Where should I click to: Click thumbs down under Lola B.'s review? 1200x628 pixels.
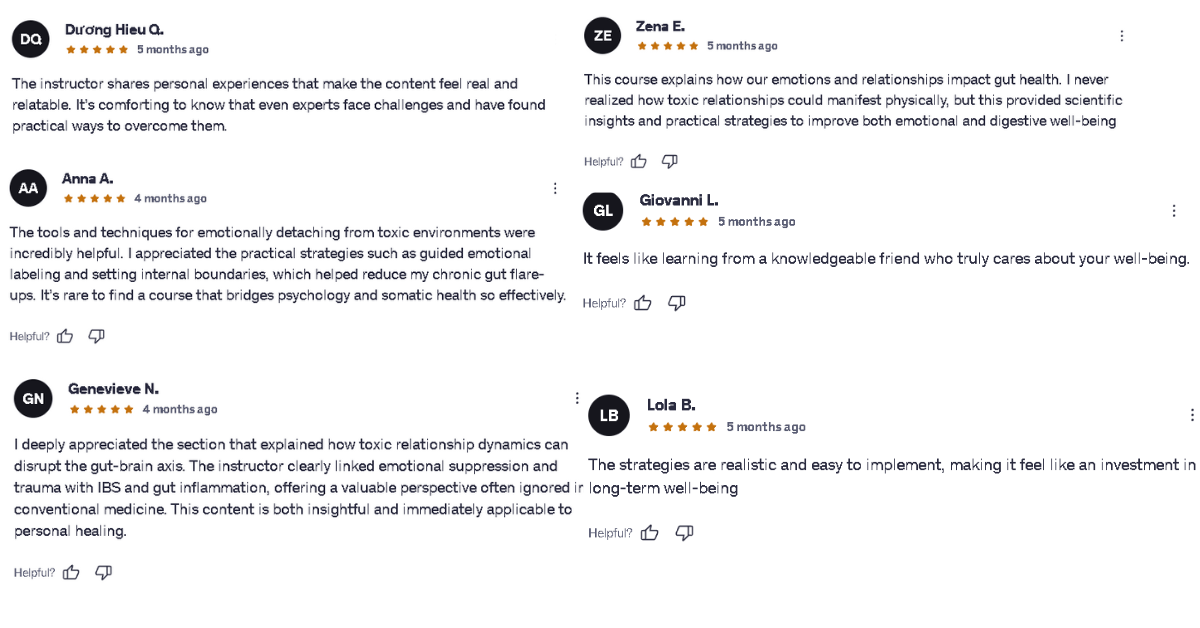(x=684, y=533)
